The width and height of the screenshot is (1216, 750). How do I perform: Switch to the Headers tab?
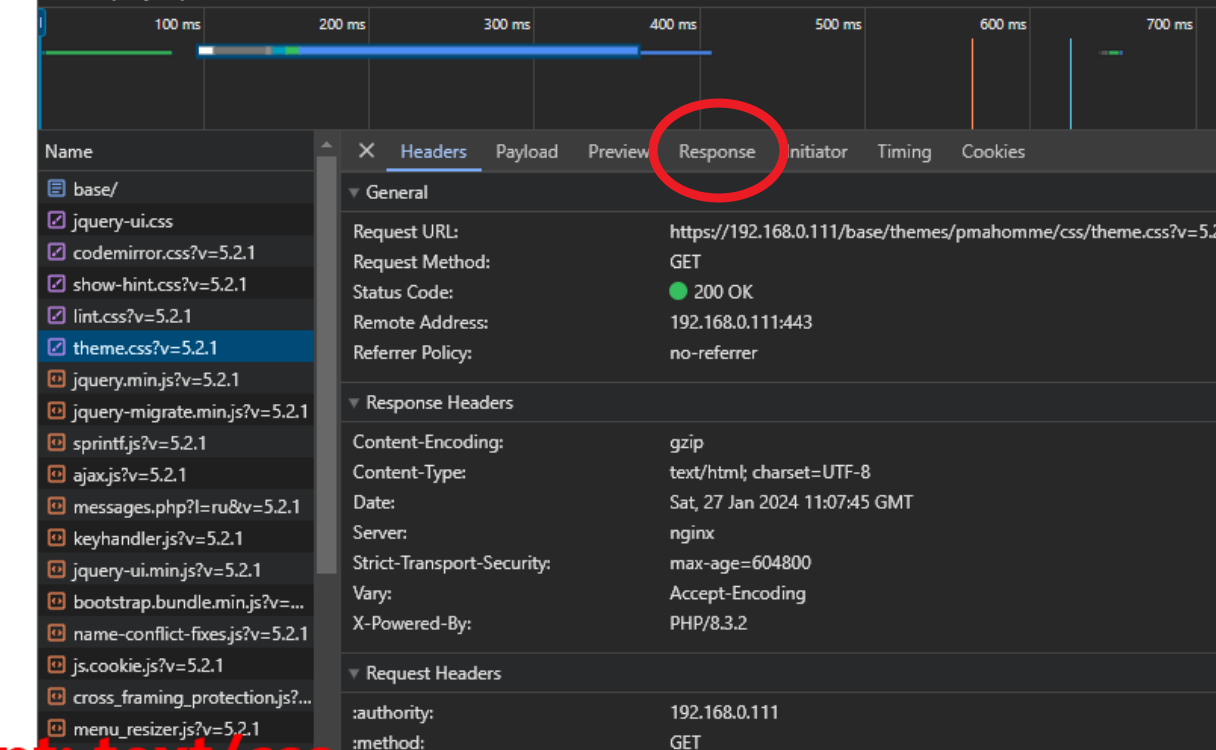click(x=433, y=152)
